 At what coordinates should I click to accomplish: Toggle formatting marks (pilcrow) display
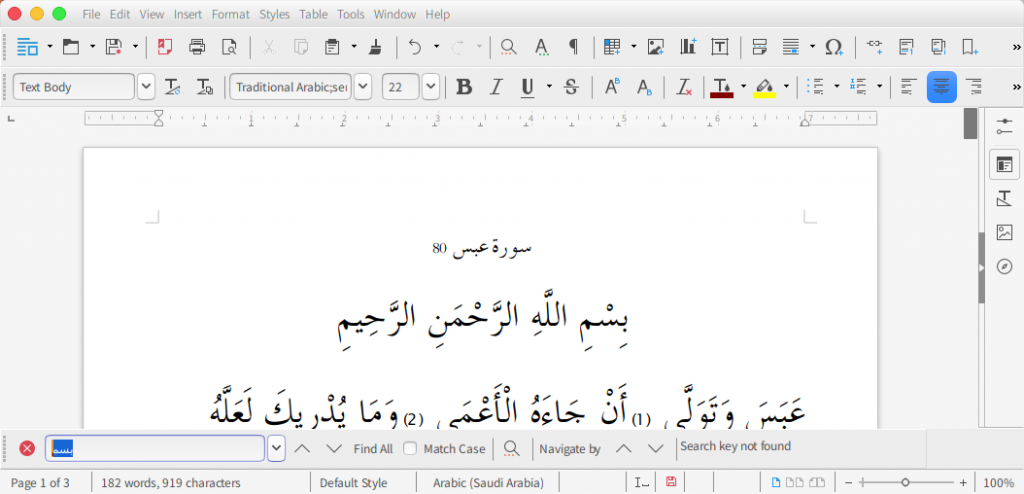click(573, 46)
